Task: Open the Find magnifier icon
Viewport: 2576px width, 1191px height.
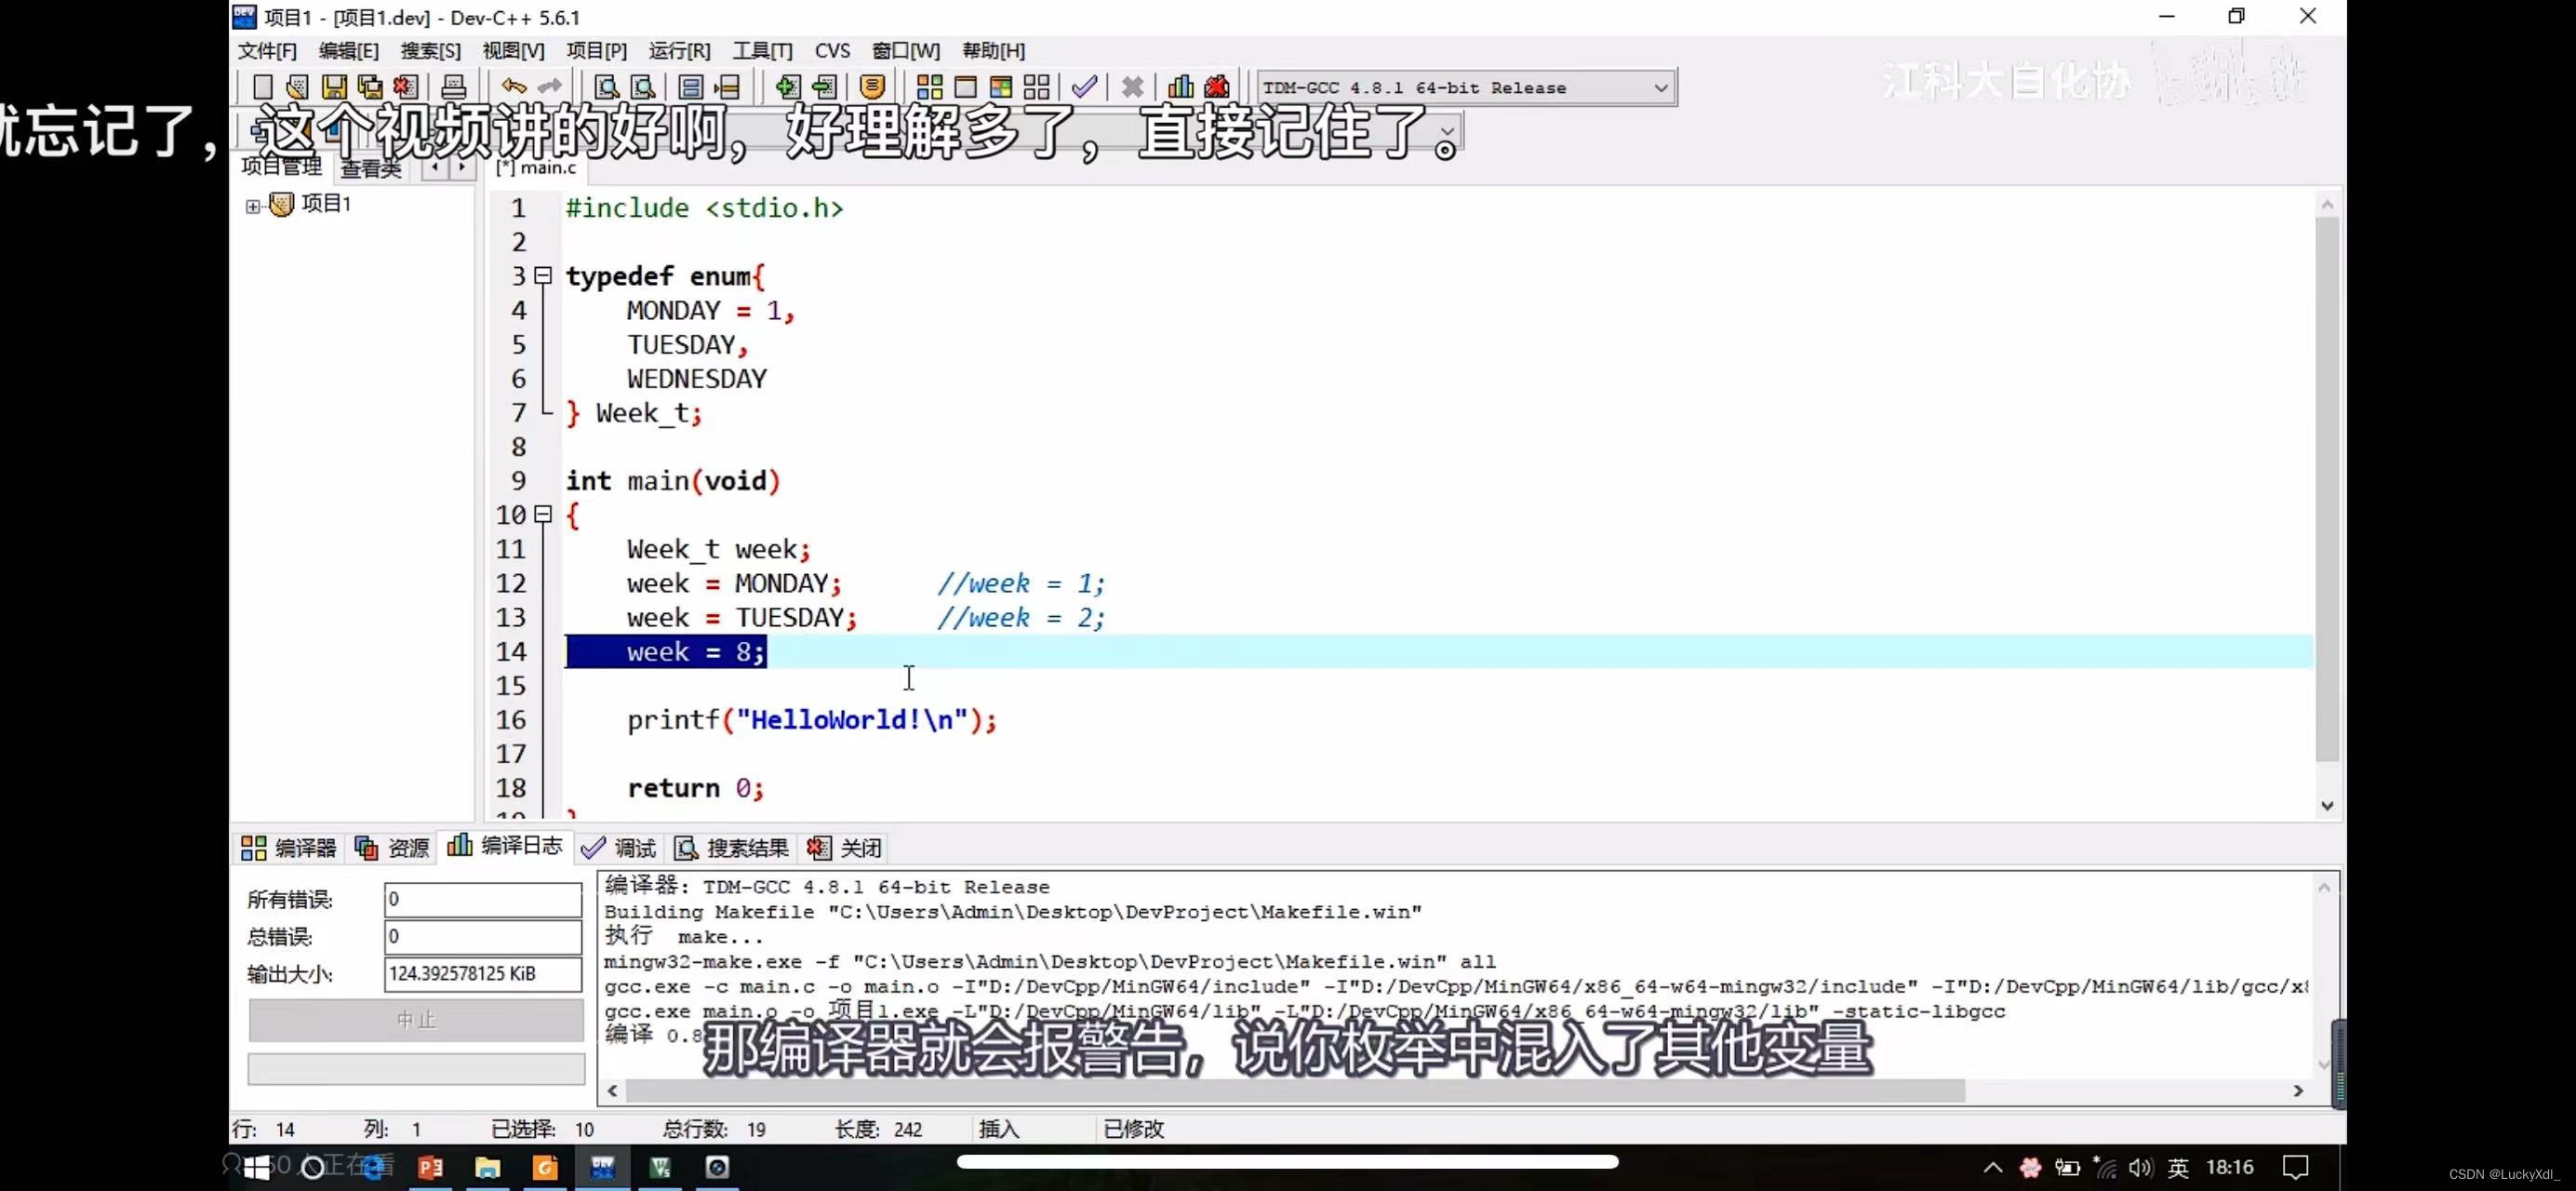Action: (x=606, y=87)
